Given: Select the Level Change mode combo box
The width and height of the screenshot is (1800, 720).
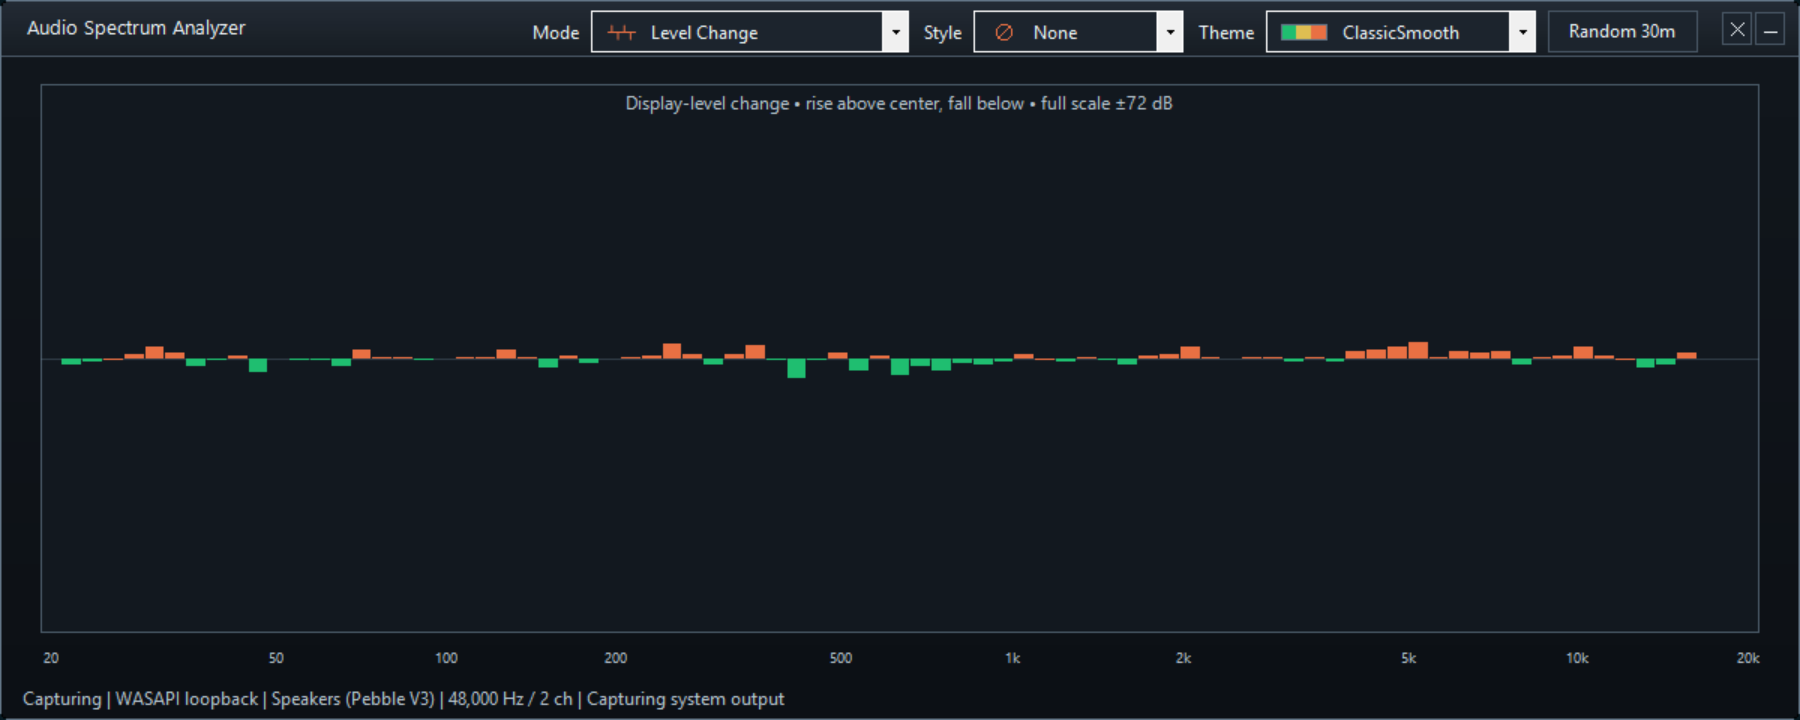Looking at the screenshot, I should click(750, 32).
